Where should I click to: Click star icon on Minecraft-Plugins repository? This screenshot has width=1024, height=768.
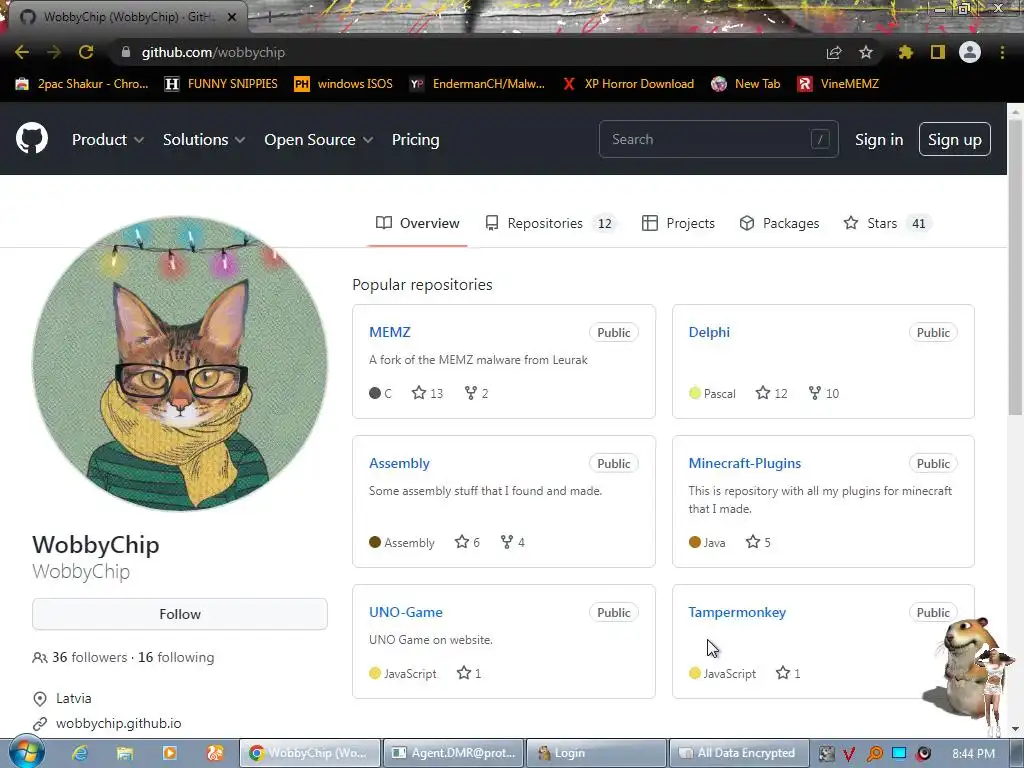pos(753,541)
